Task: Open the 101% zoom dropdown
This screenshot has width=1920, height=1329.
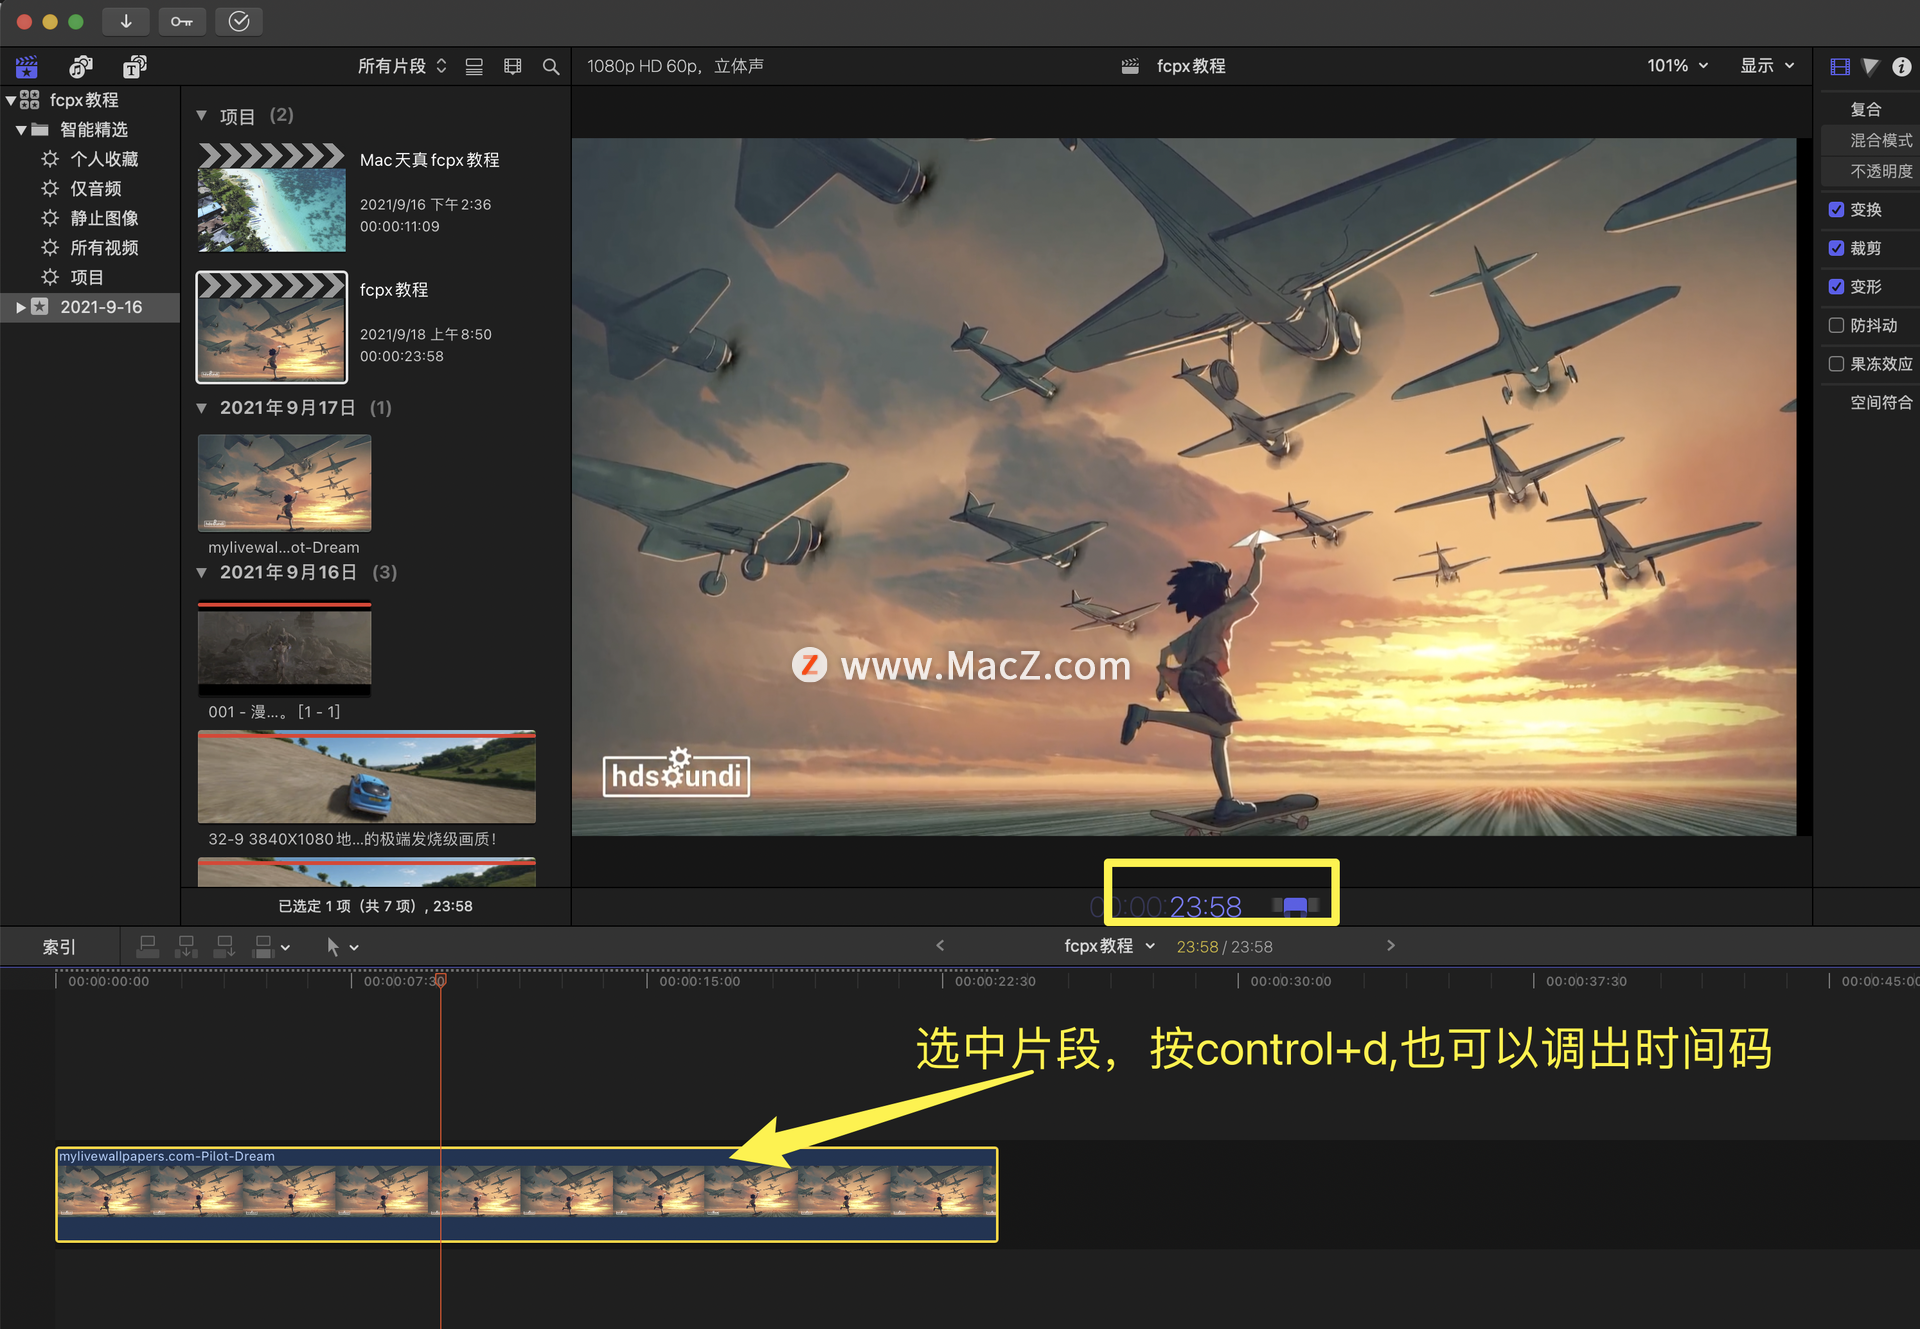Action: 1677,66
